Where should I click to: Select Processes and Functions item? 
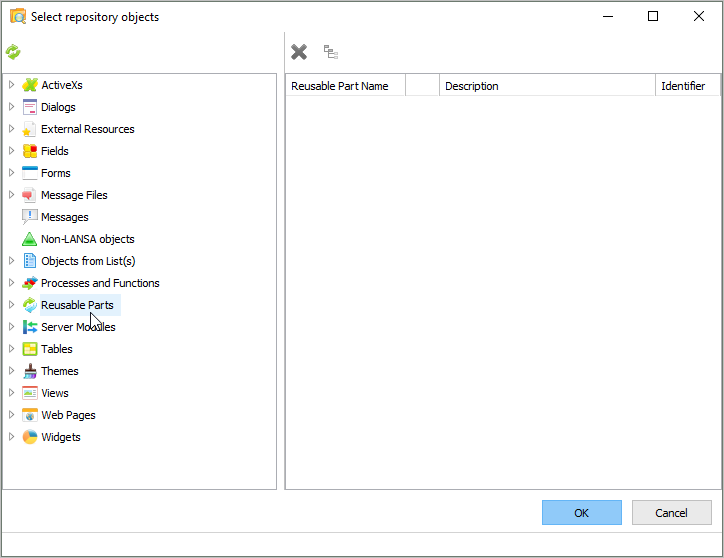(x=100, y=283)
